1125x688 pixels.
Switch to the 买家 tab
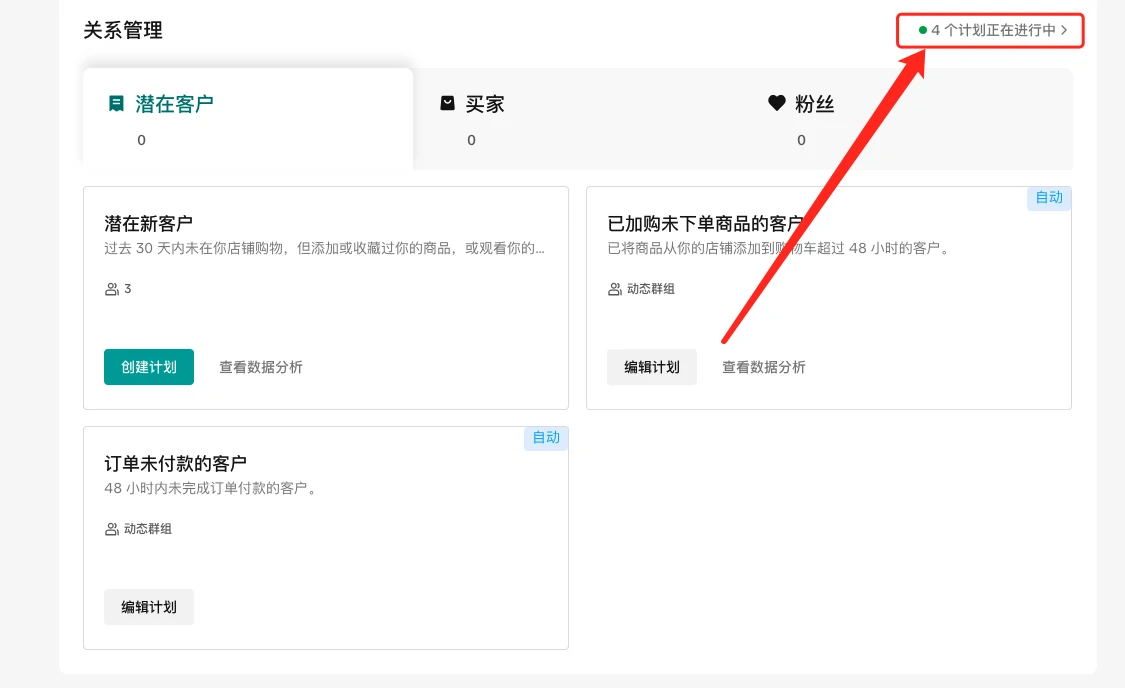578,119
